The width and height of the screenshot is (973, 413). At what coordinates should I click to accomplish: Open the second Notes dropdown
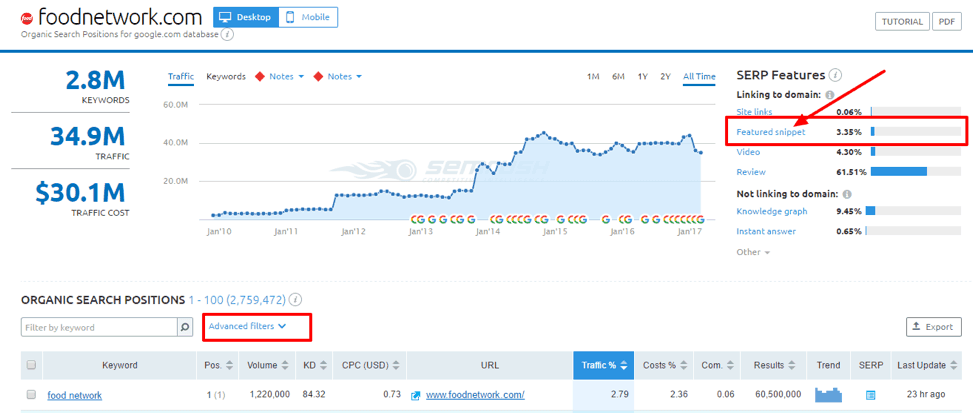(x=344, y=77)
